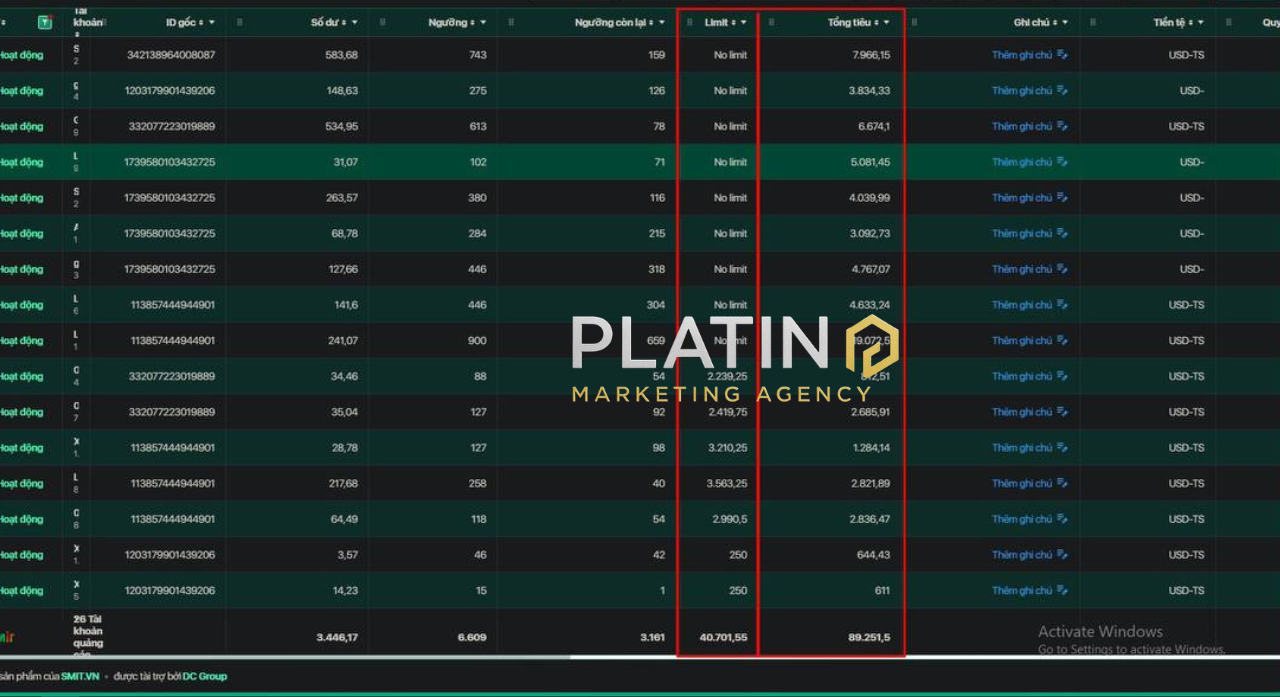1280x697 pixels.
Task: Select remaining threshold cell showing 318
Action: click(656, 269)
